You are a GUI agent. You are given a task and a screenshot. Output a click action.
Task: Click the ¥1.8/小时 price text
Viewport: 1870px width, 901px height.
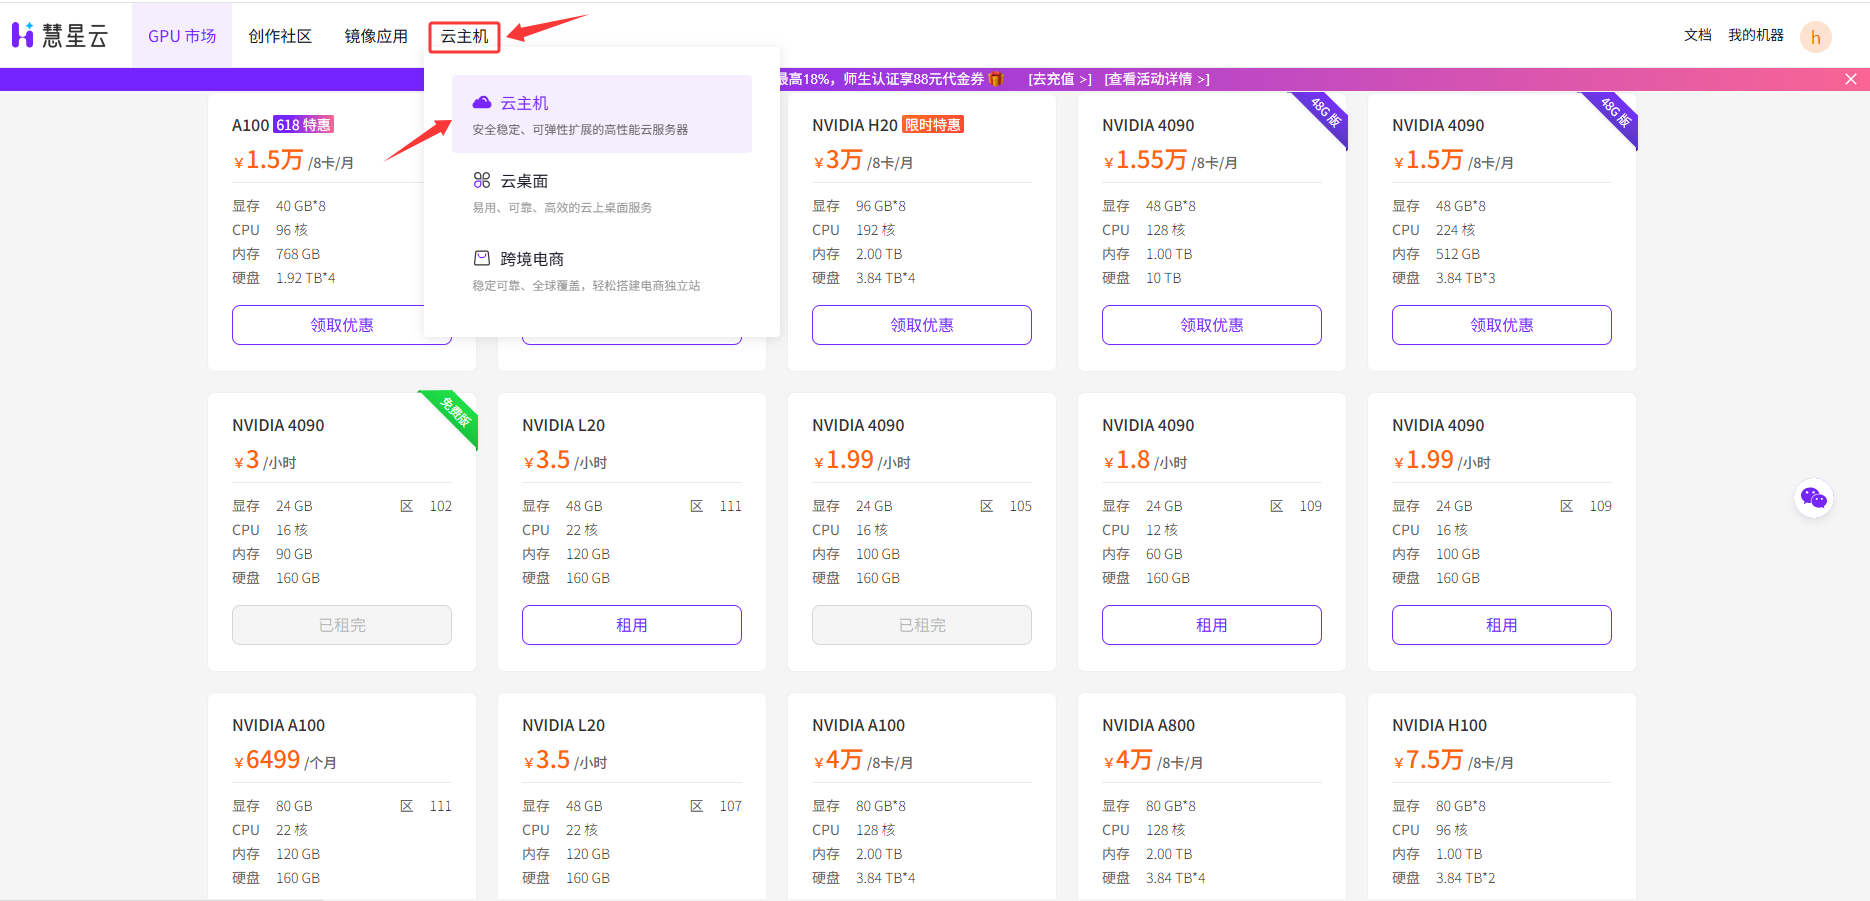1145,460
